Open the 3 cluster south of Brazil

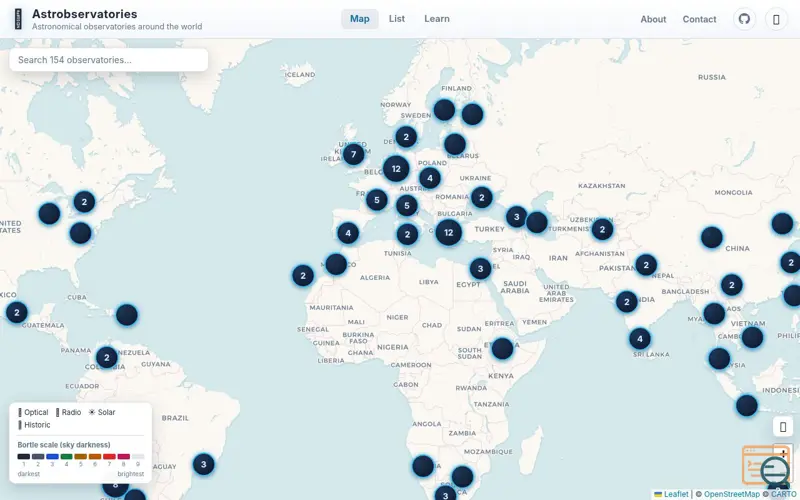pos(204,464)
